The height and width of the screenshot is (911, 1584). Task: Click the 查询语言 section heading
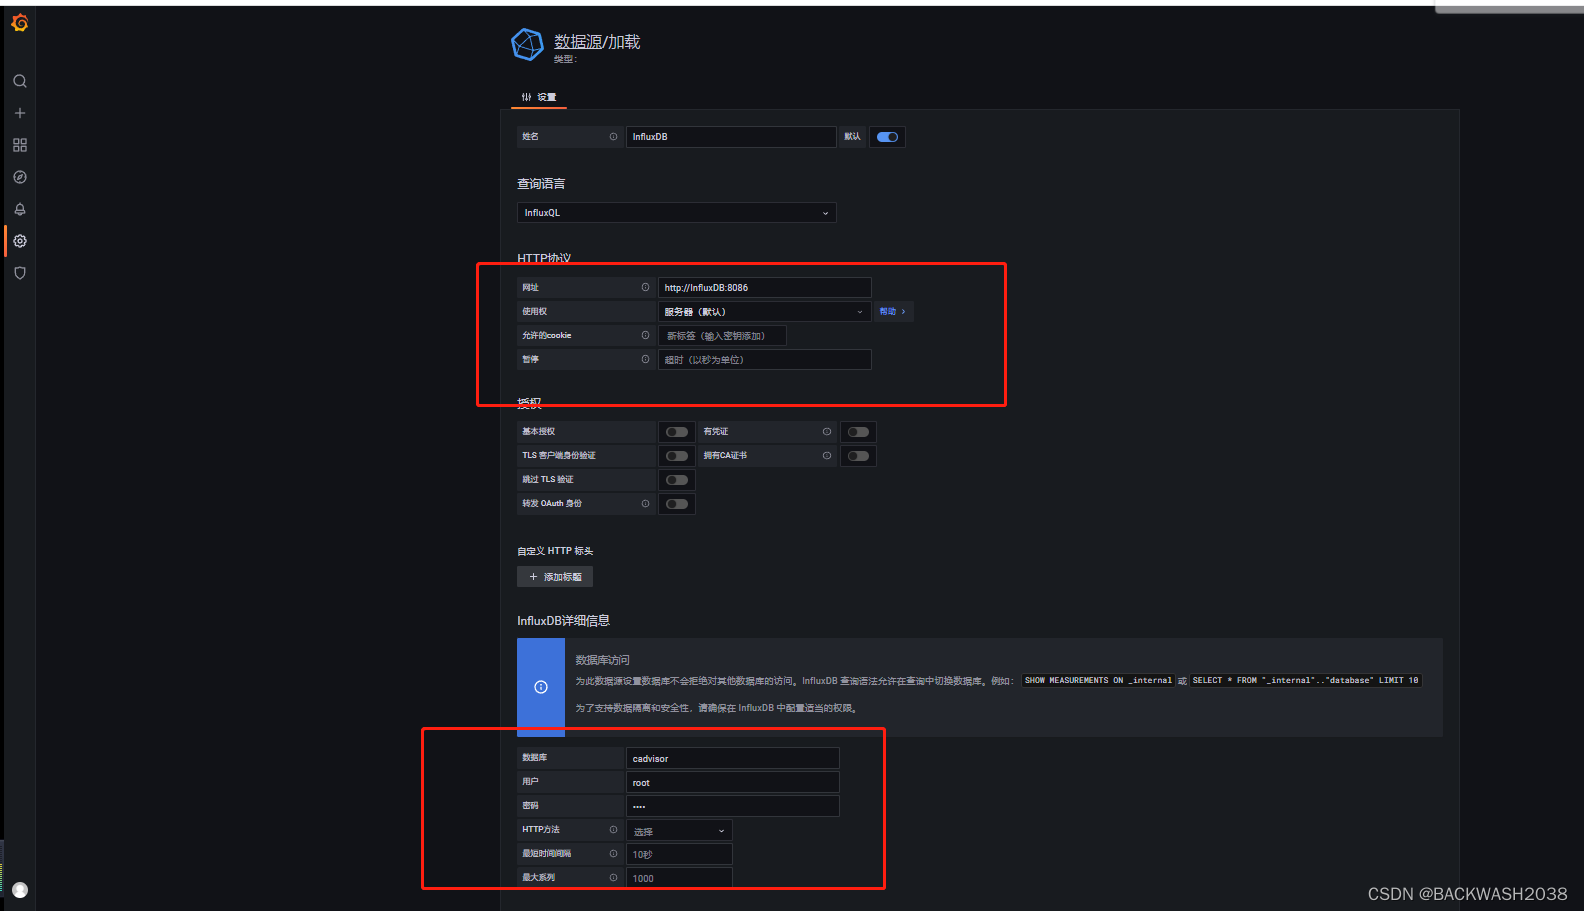click(x=541, y=184)
